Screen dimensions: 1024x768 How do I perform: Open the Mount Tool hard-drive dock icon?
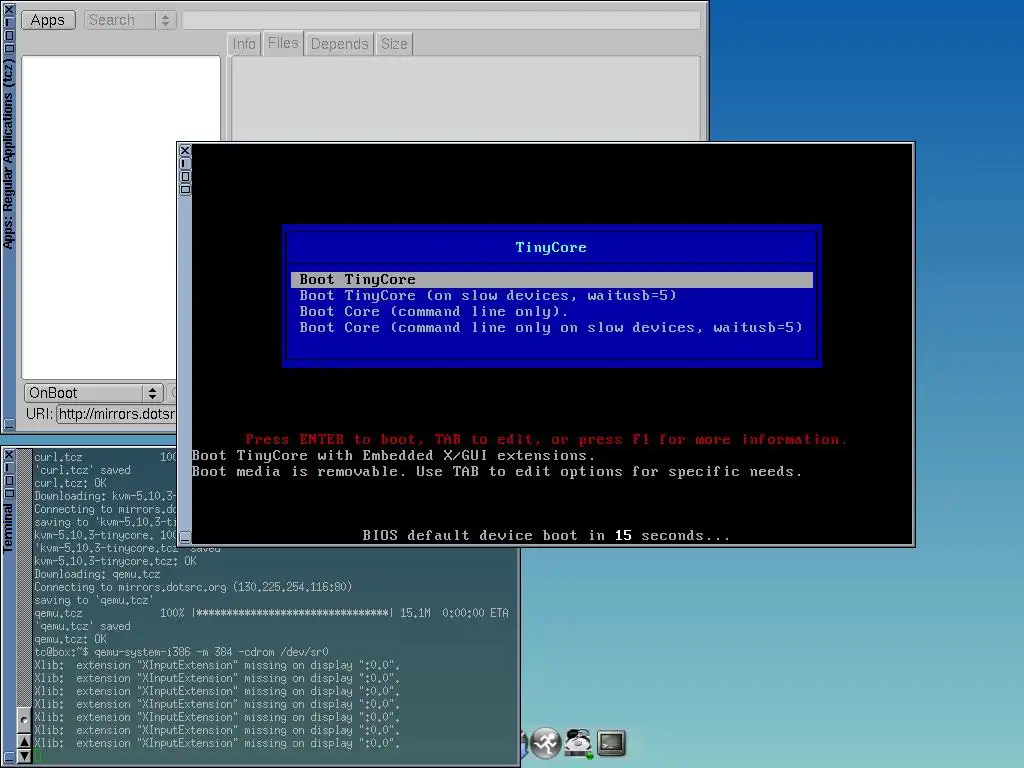(x=578, y=743)
